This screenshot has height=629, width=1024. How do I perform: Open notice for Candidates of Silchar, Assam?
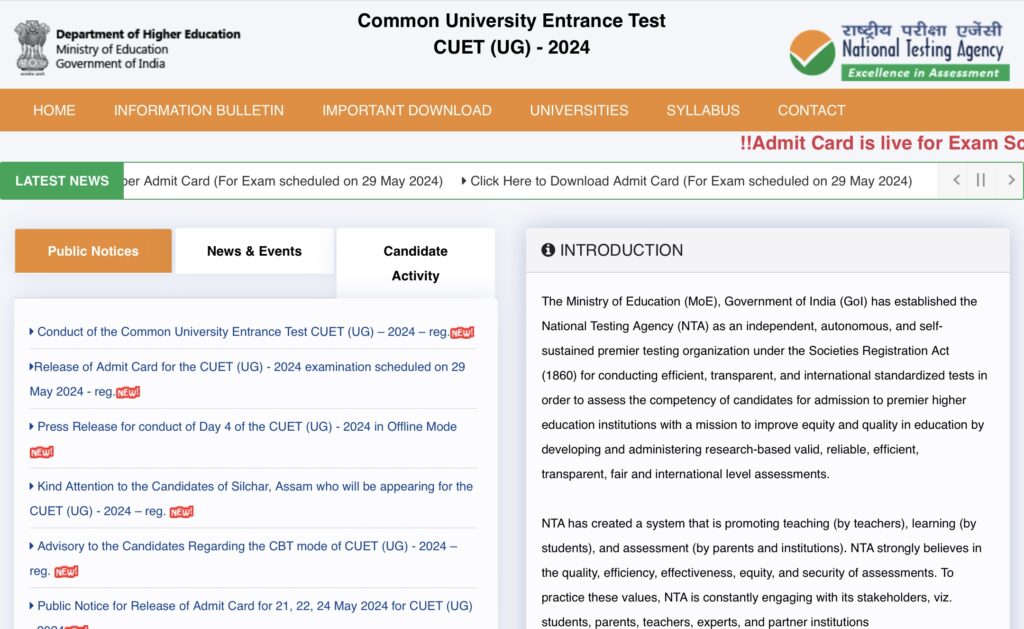(251, 498)
